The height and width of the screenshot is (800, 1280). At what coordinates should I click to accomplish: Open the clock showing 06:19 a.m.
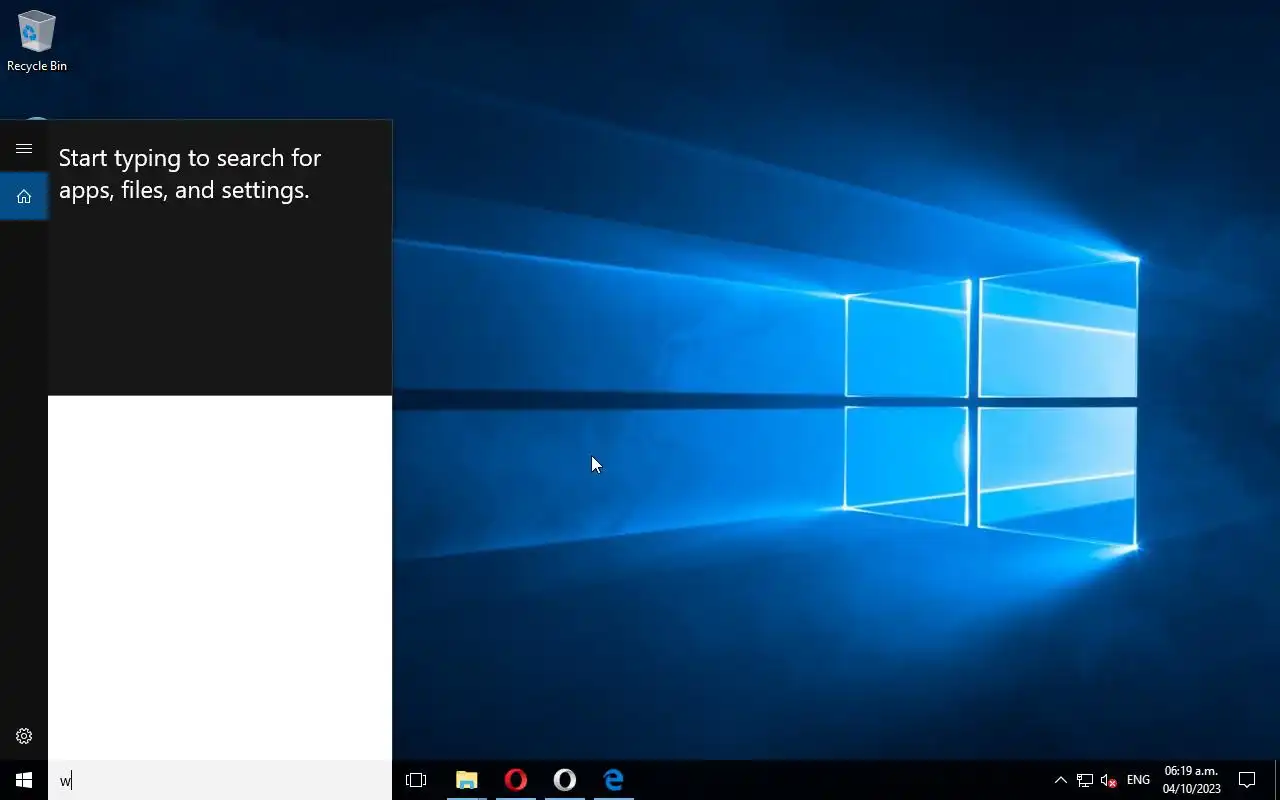tap(1191, 780)
